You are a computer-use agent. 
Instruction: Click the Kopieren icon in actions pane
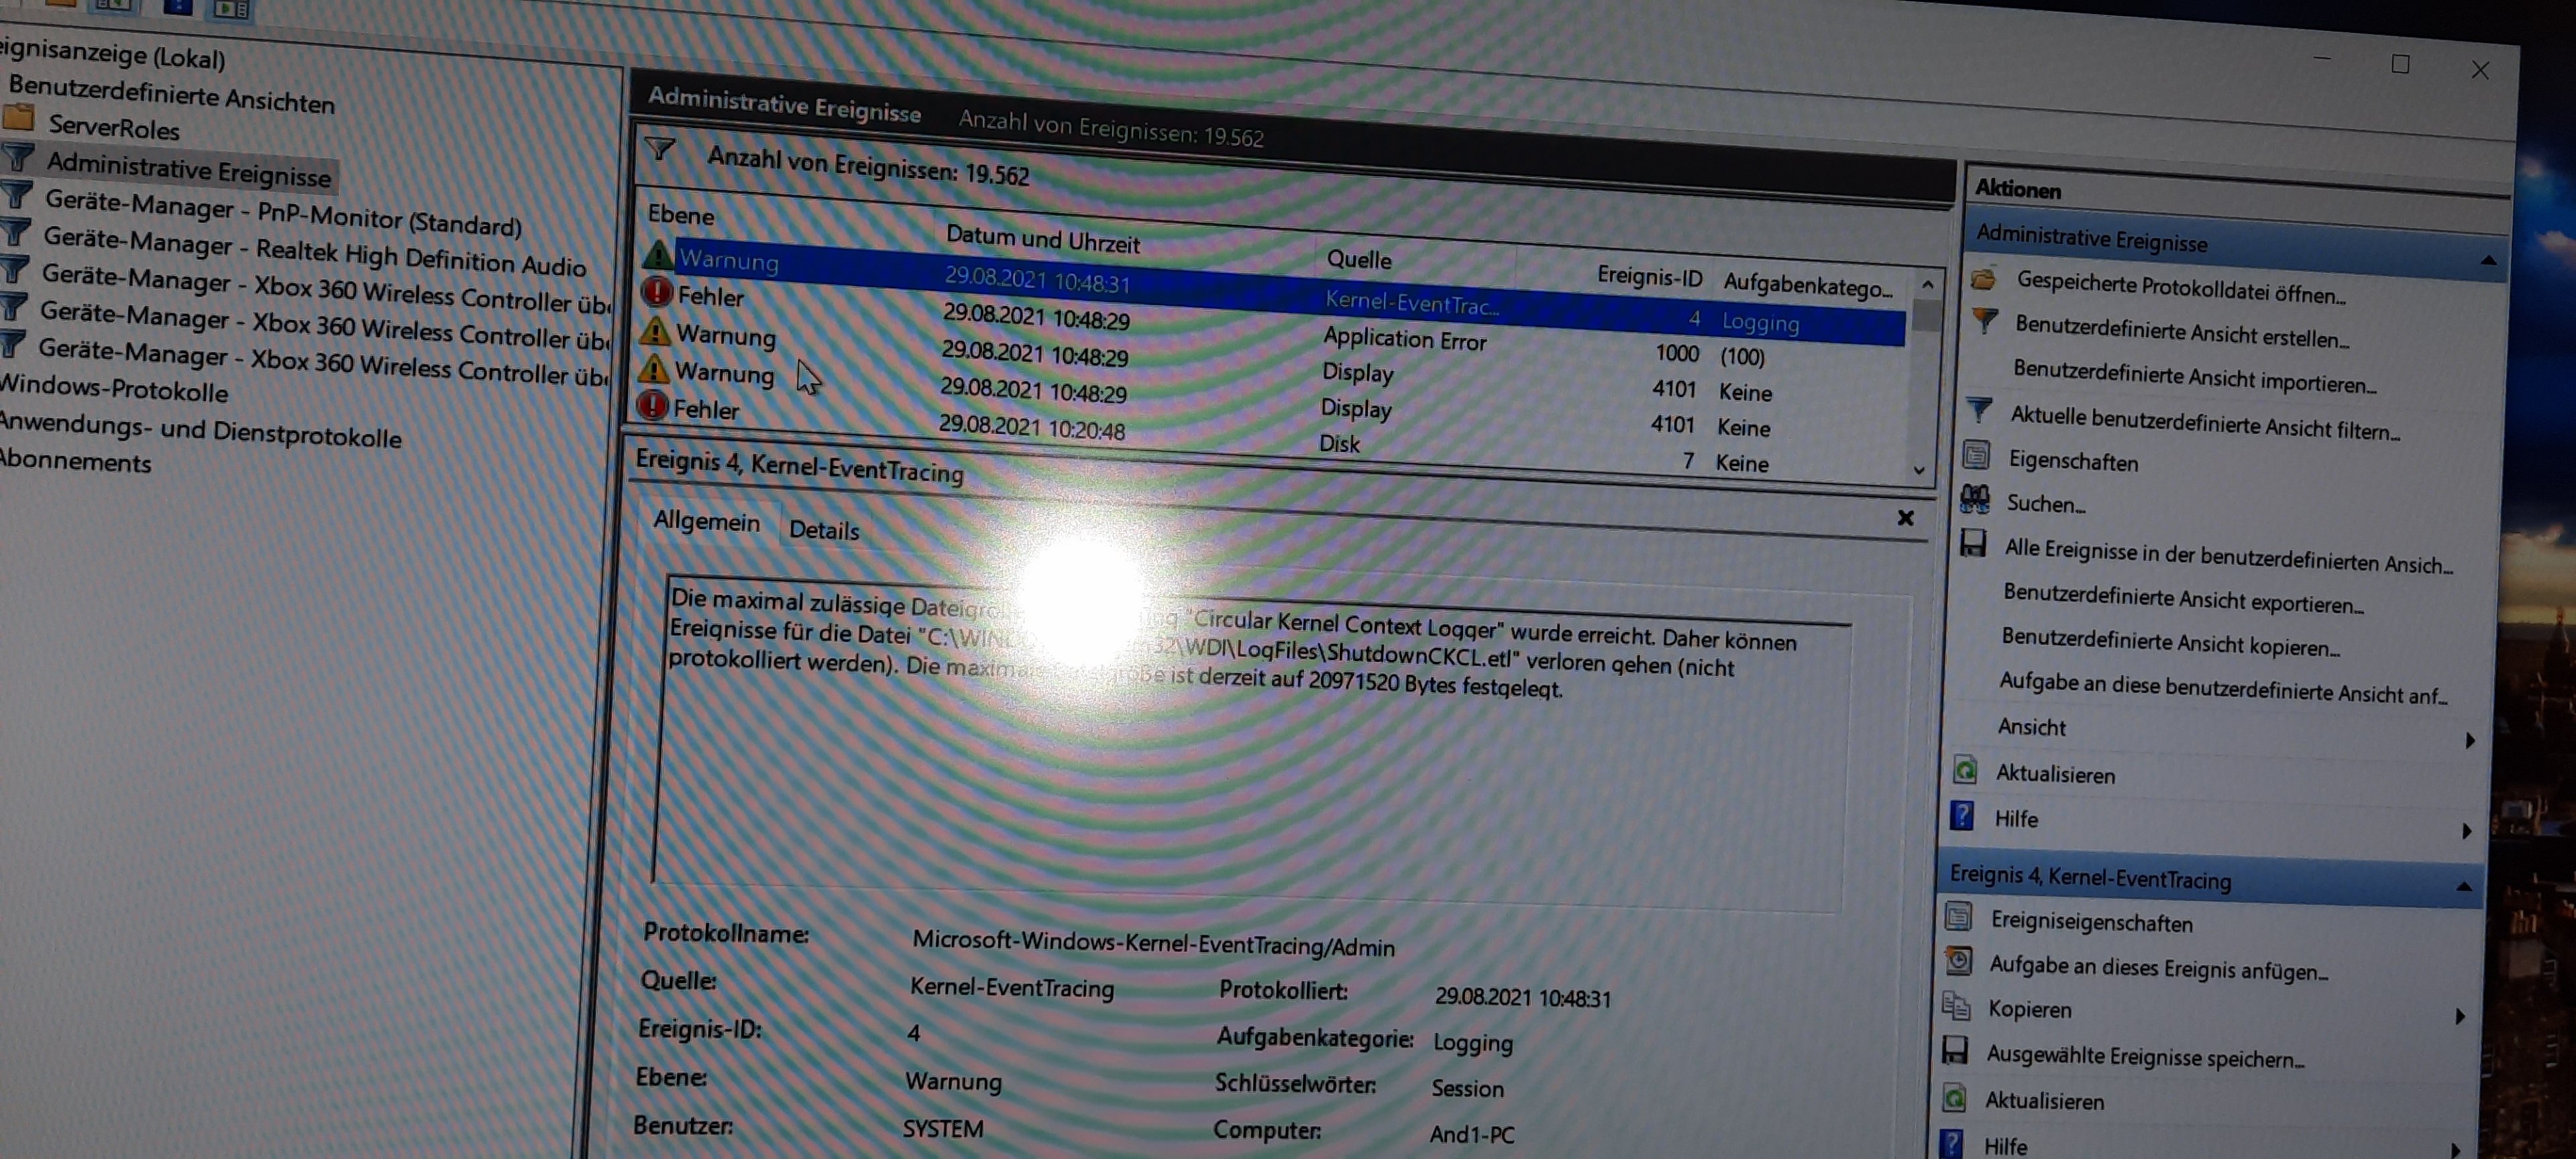pyautogui.click(x=1956, y=1005)
